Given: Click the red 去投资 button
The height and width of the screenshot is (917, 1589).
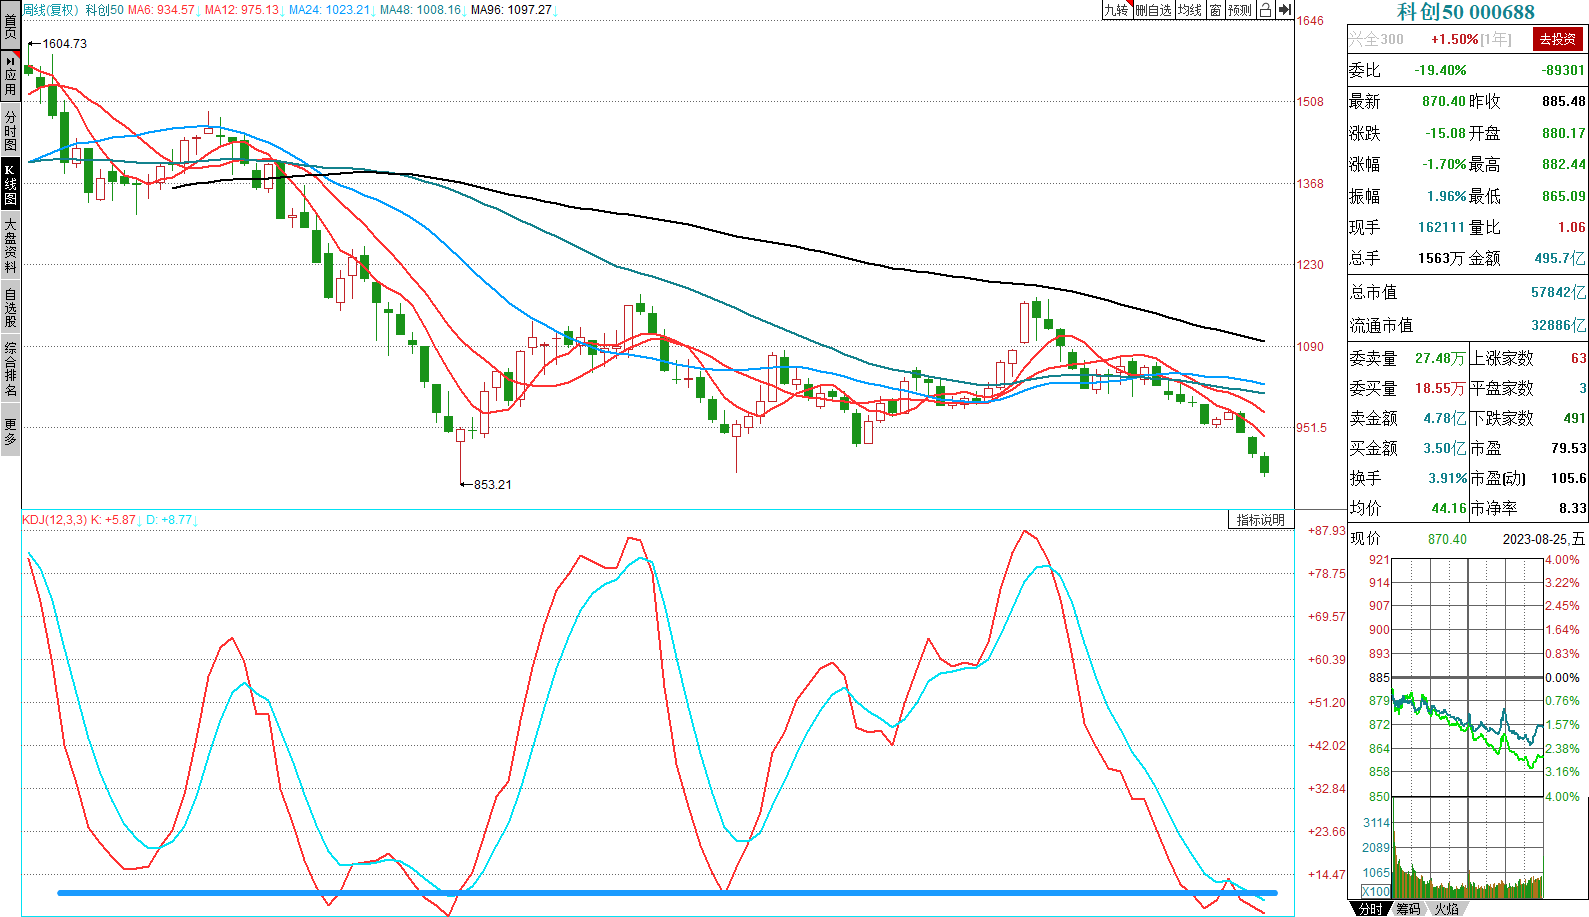Looking at the screenshot, I should coord(1557,39).
